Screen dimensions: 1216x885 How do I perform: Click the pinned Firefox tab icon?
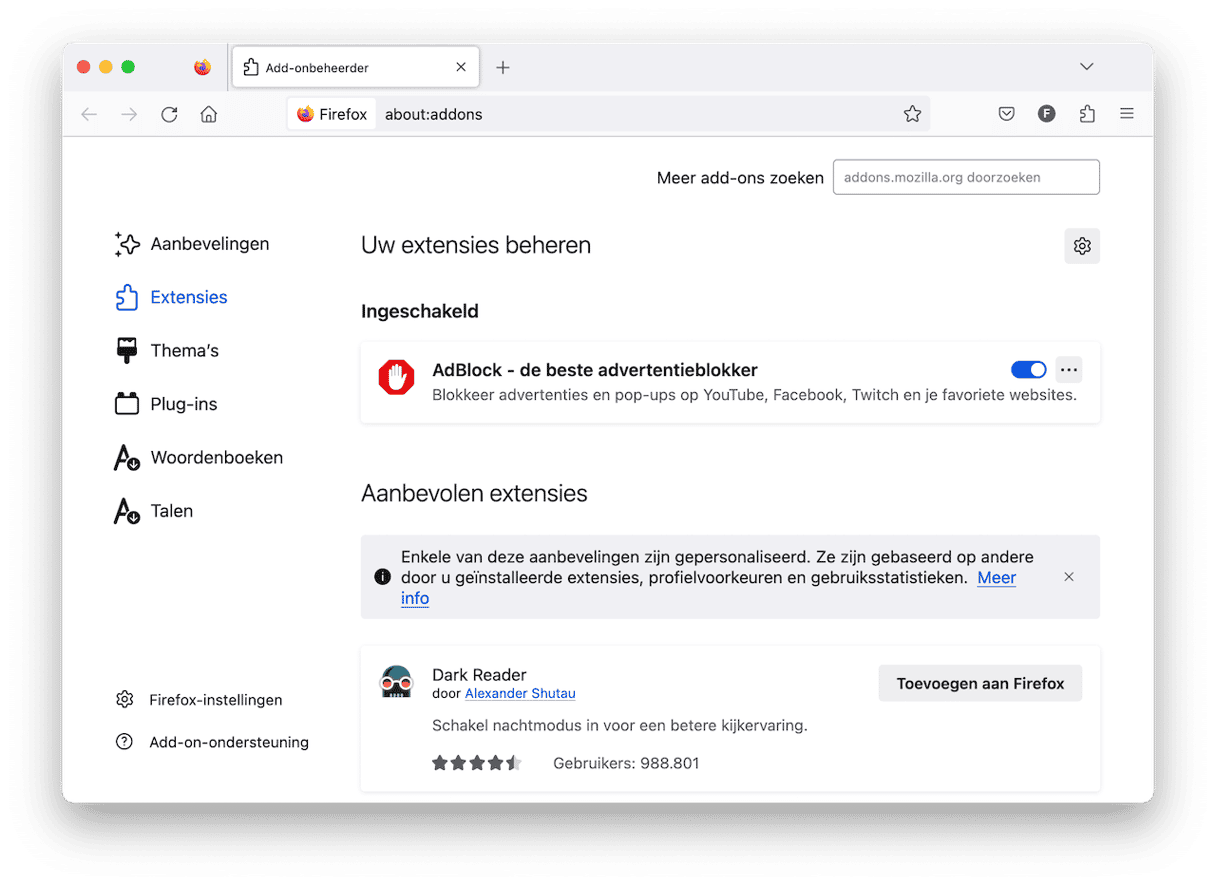coord(203,67)
